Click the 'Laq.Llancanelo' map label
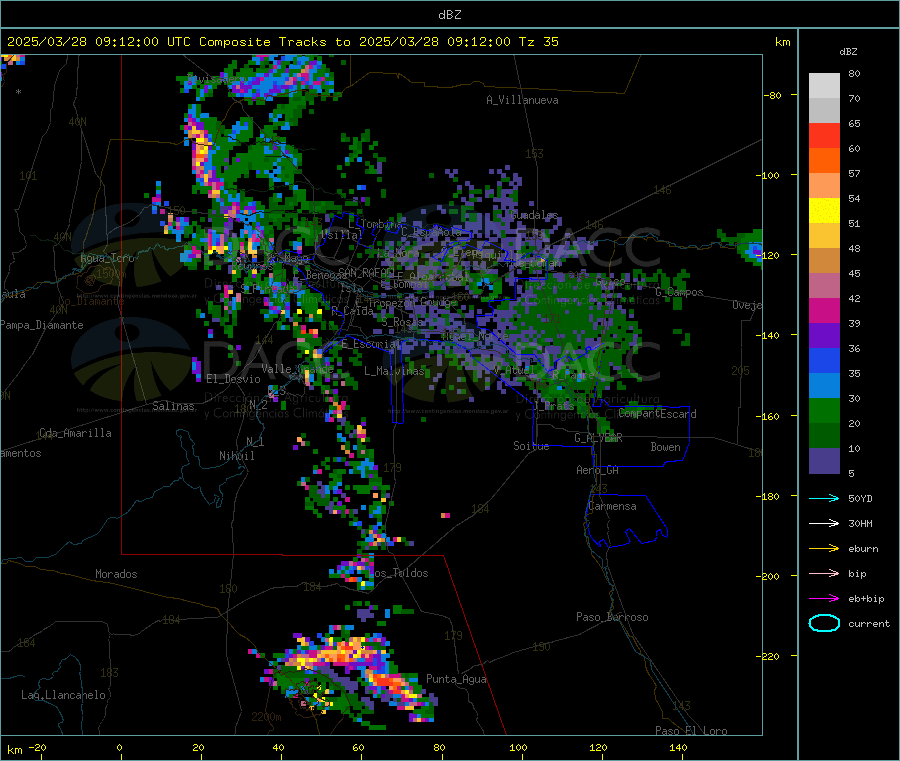The width and height of the screenshot is (900, 761). click(x=64, y=695)
